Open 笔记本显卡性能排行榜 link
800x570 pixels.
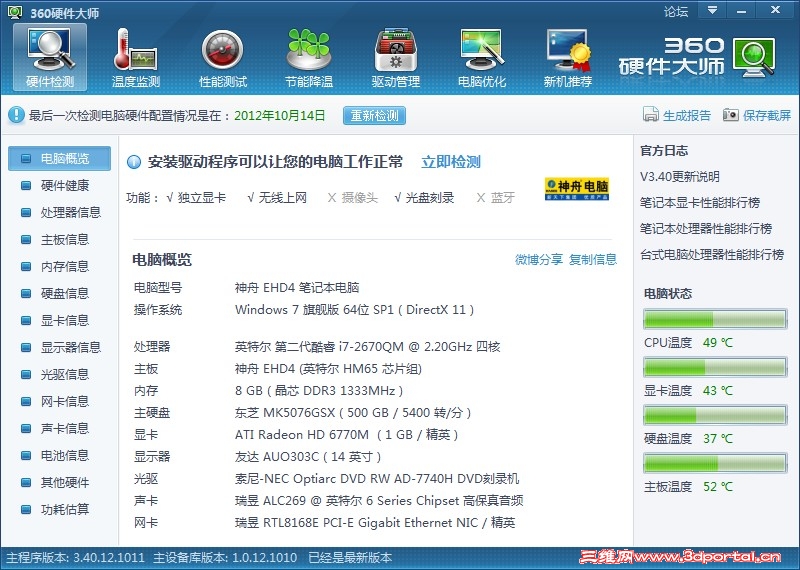point(700,203)
